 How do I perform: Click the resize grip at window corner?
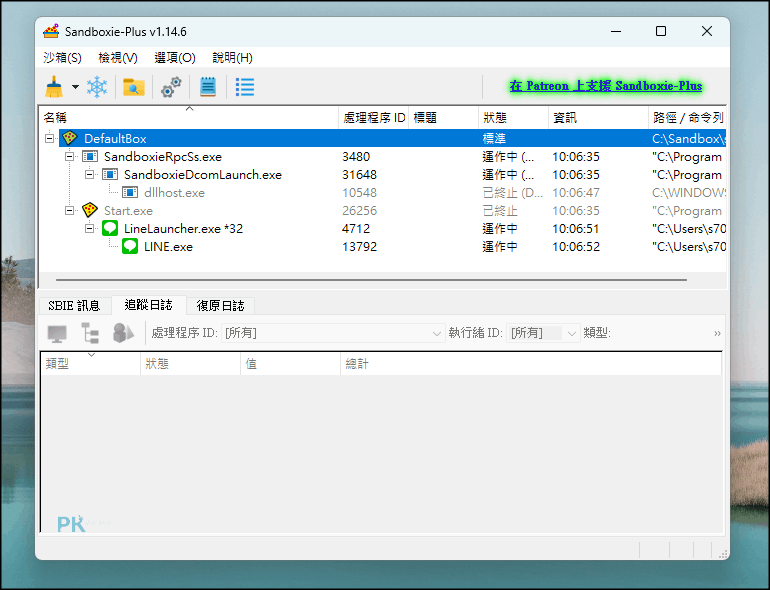(723, 555)
